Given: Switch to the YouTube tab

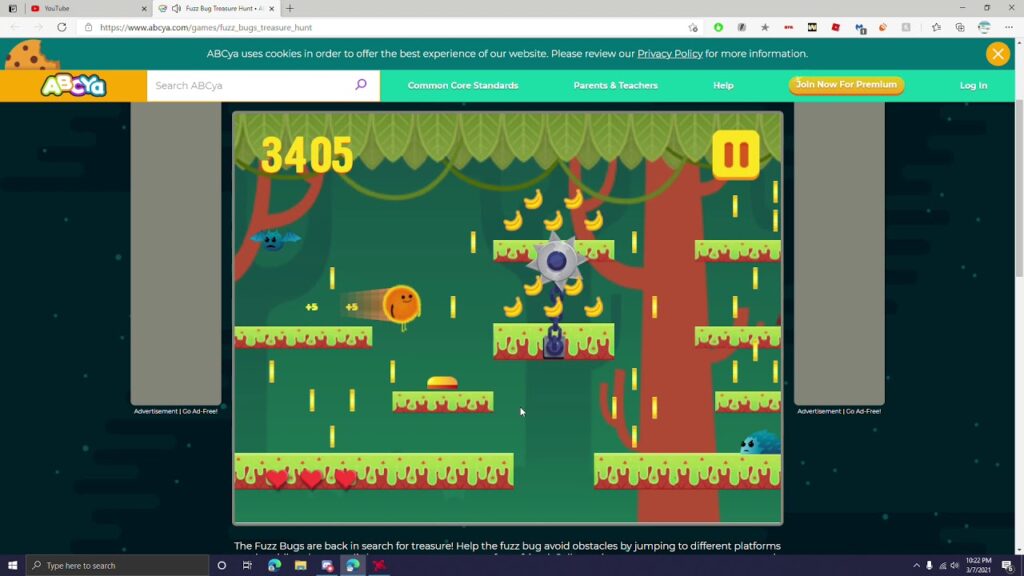Looking at the screenshot, I should (87, 8).
